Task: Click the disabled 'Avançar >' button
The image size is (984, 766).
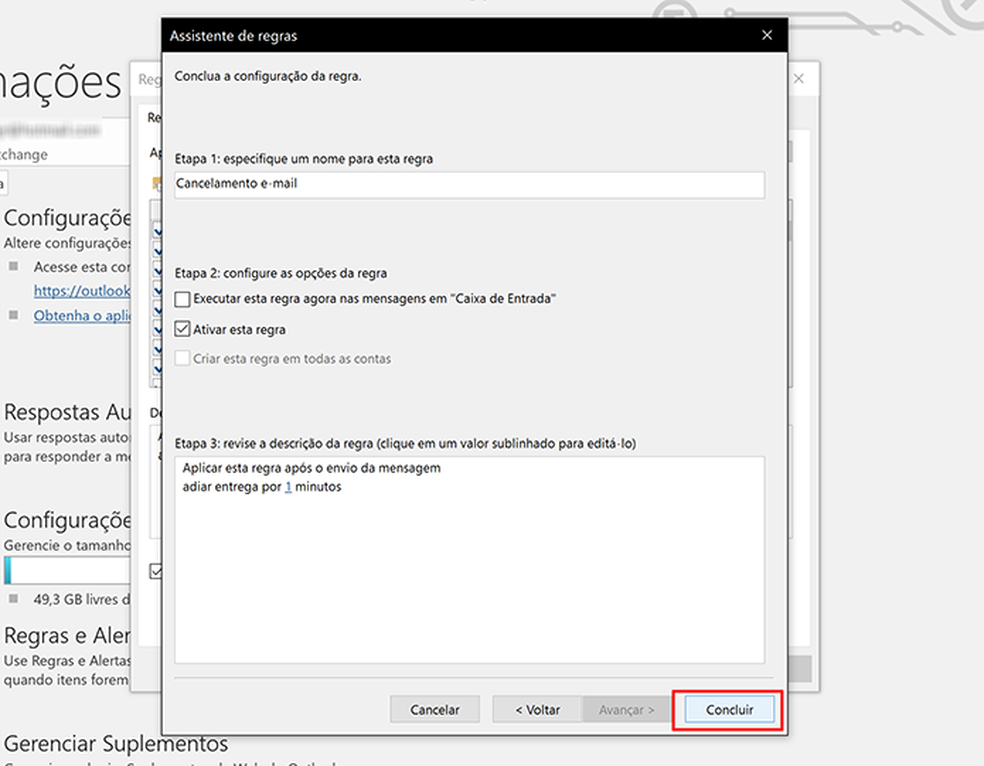Action: pos(626,709)
